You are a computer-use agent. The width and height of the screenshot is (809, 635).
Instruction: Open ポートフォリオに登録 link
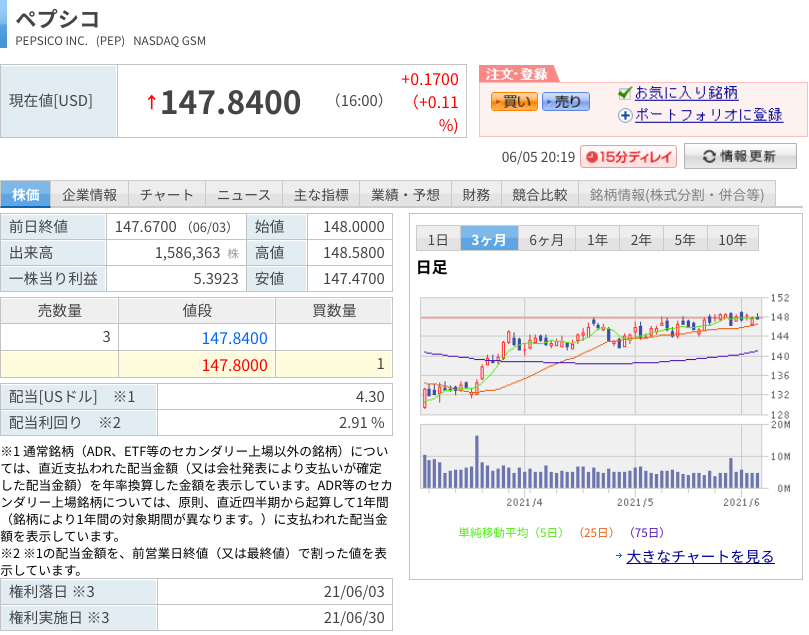(x=708, y=115)
